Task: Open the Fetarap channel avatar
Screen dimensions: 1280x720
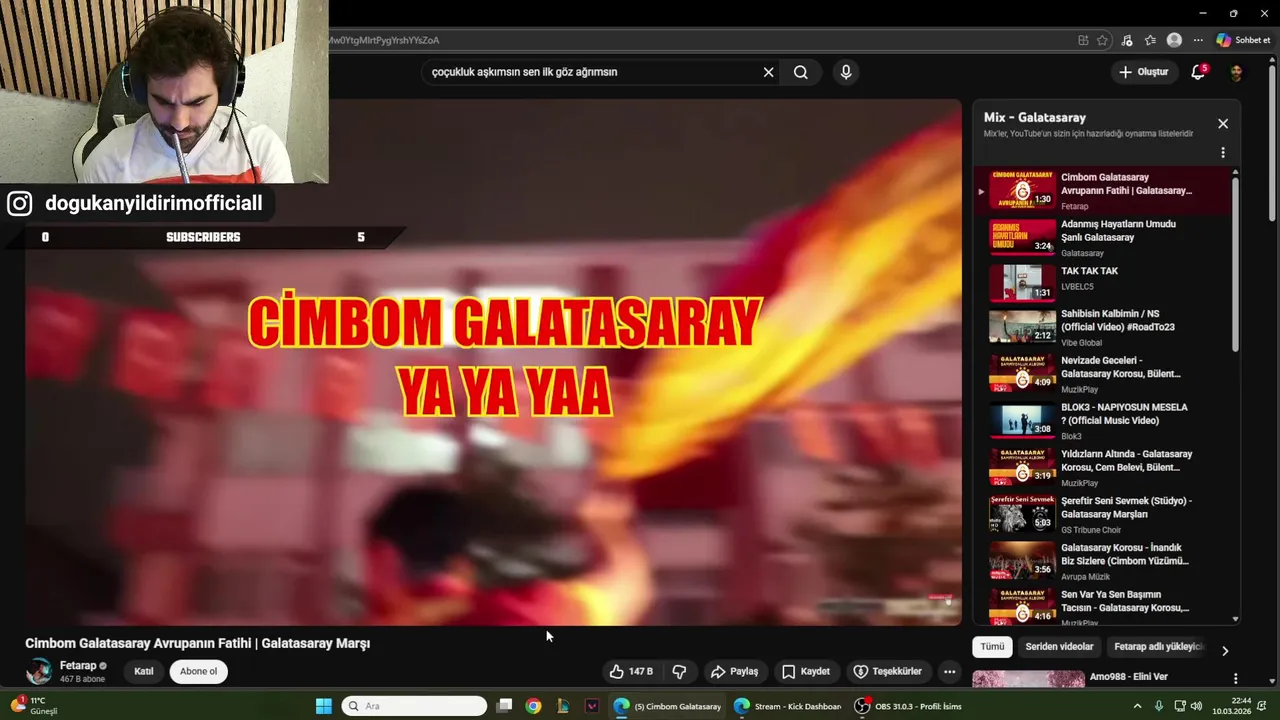Action: click(x=39, y=671)
